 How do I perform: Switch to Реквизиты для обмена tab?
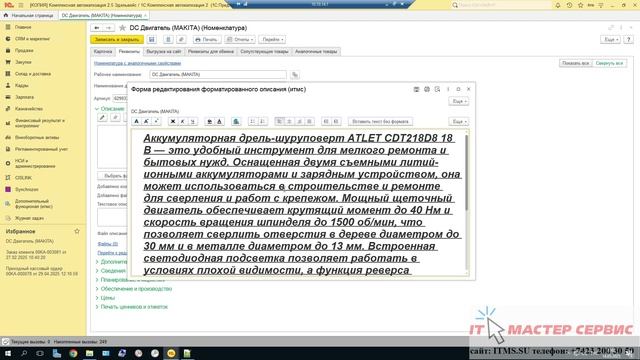[211, 52]
